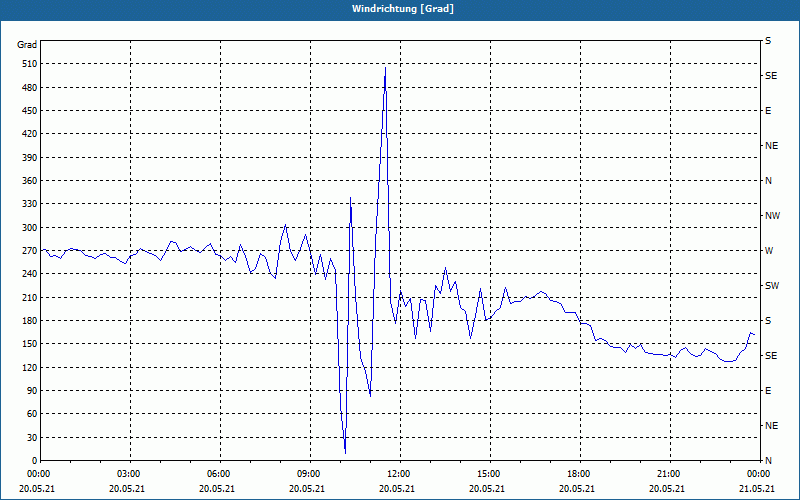Select the 00:00 label above 21.05.21

tap(758, 474)
